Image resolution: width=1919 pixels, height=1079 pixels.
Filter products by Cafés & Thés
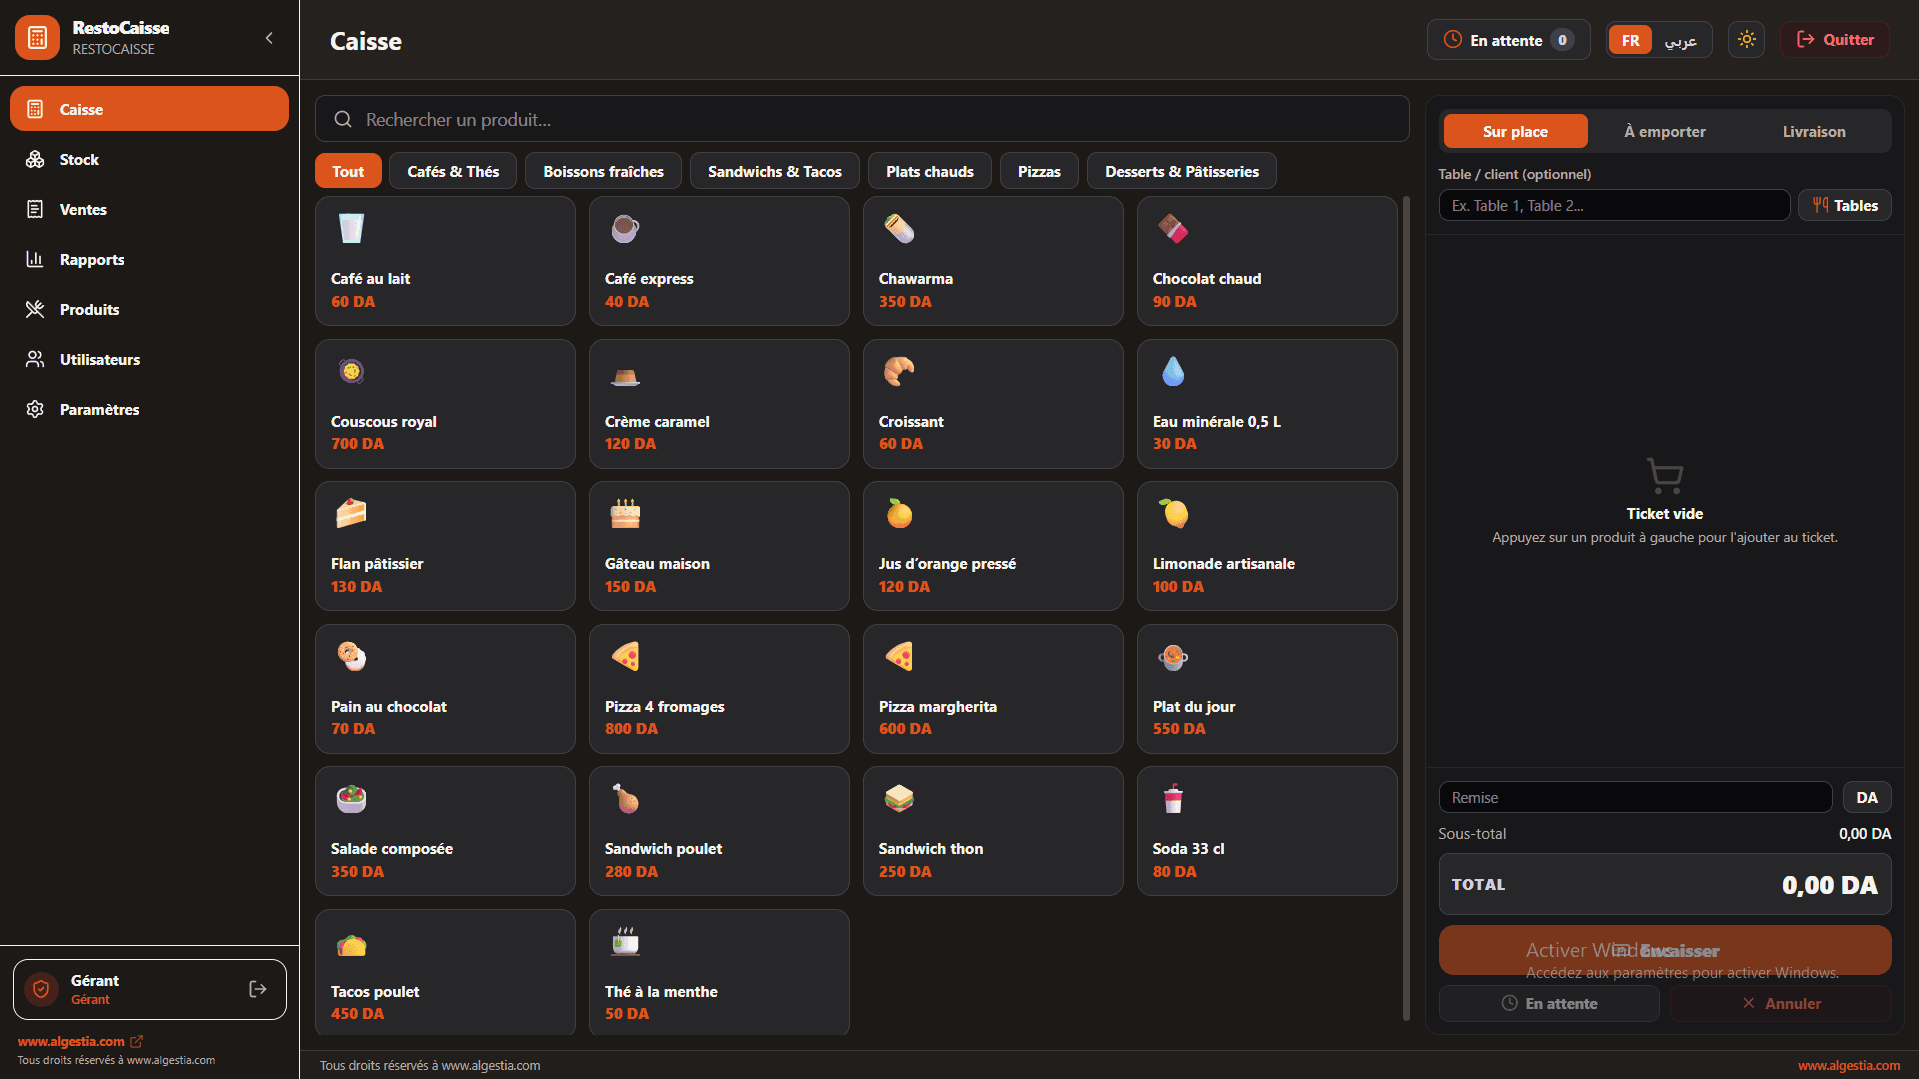453,172
